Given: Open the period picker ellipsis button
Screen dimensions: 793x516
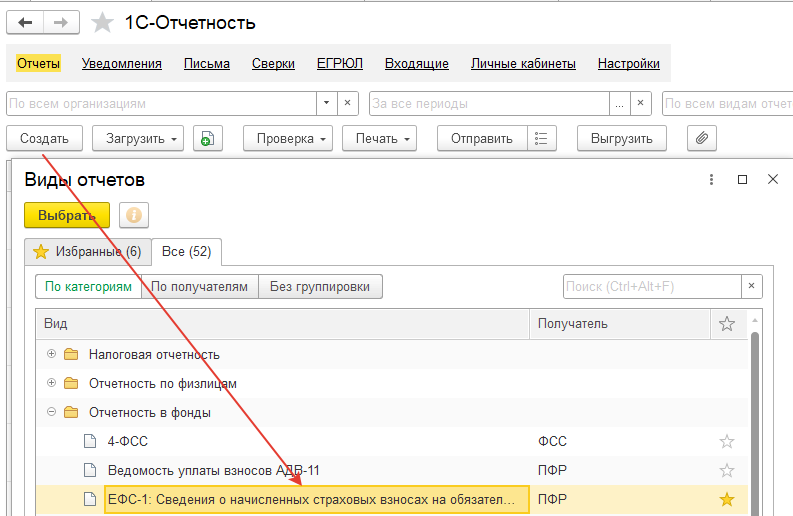Looking at the screenshot, I should pyautogui.click(x=620, y=103).
